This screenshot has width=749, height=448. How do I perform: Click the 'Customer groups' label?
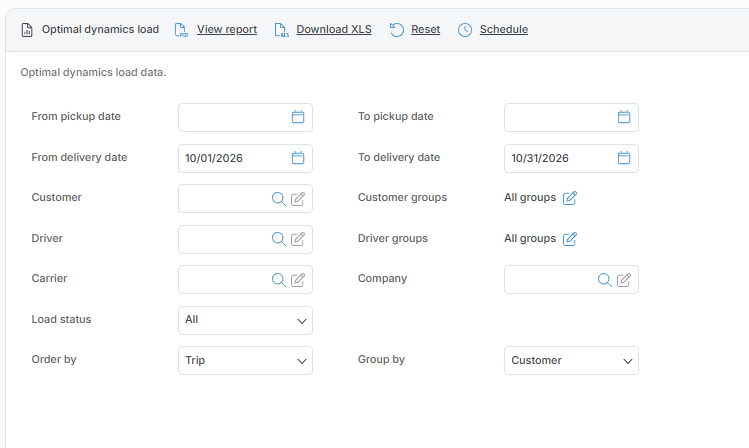(x=402, y=198)
